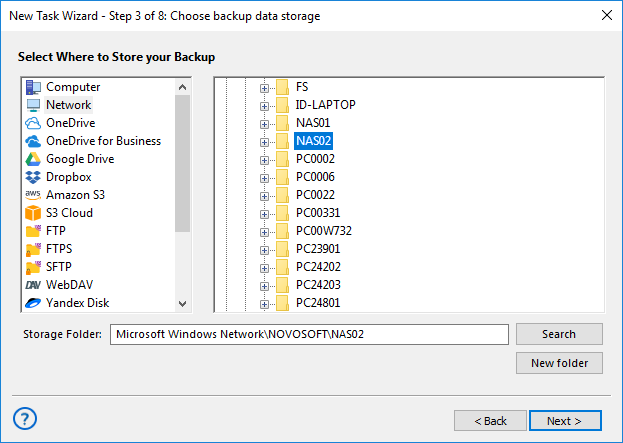Click the SFTP folder icon
This screenshot has height=443, width=623.
(x=33, y=267)
